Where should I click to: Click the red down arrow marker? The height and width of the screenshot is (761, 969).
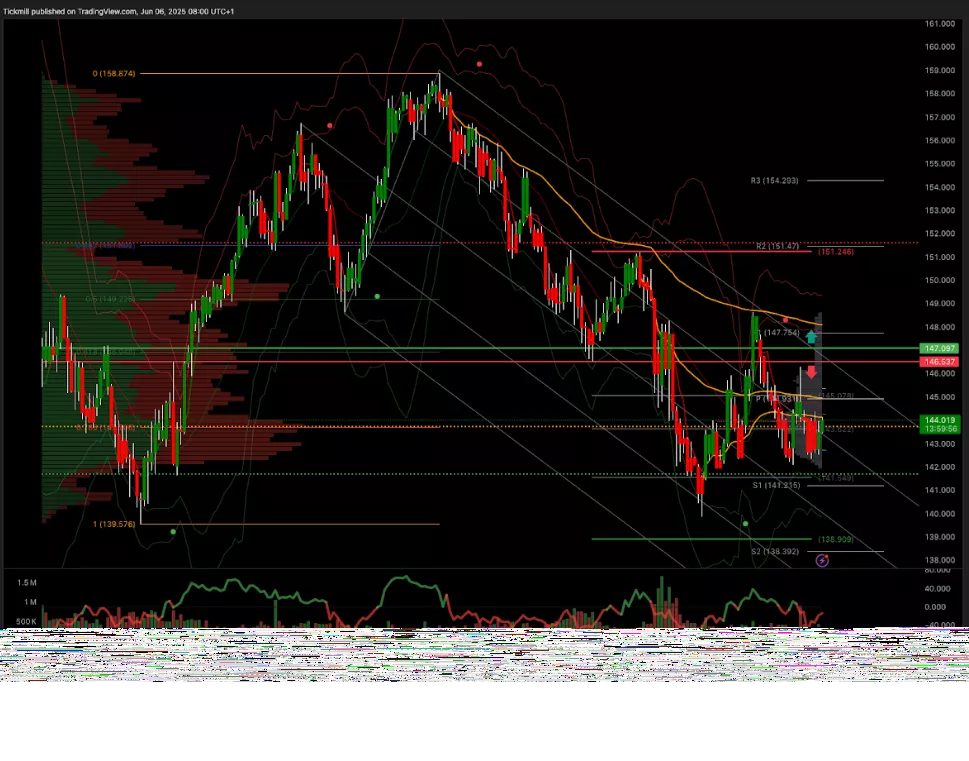point(812,372)
